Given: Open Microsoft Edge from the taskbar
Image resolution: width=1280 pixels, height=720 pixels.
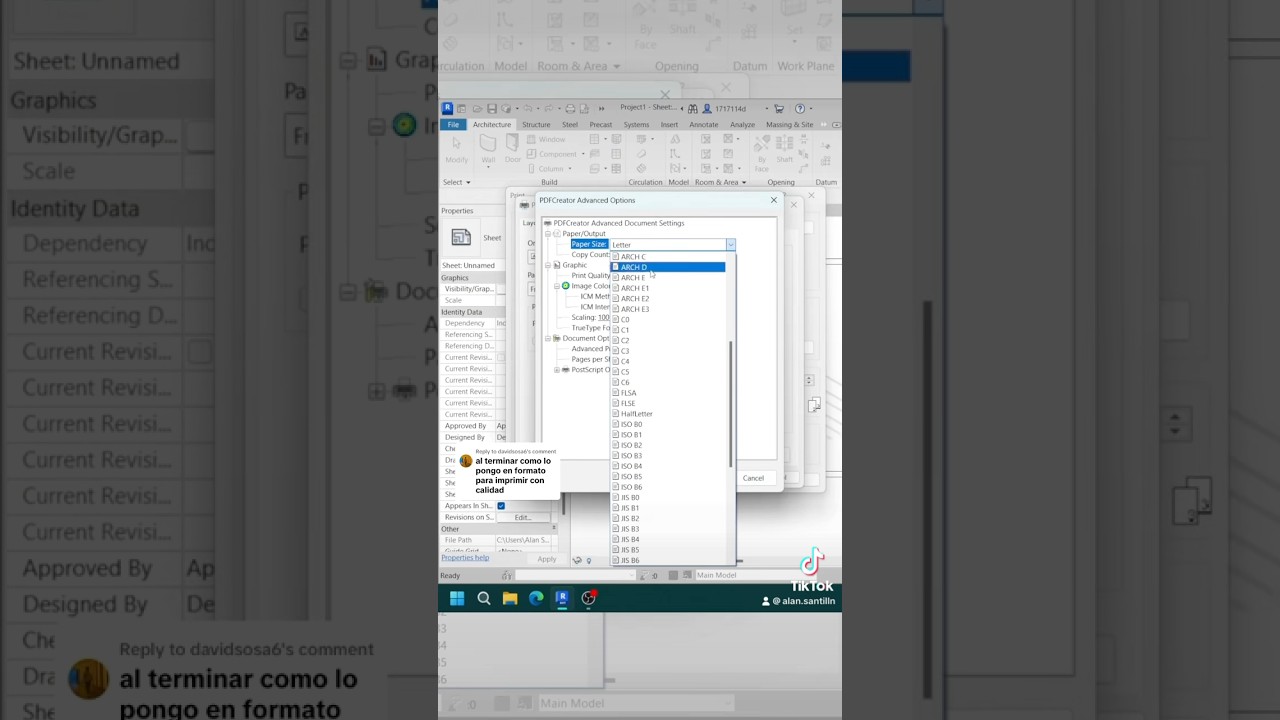Looking at the screenshot, I should pos(536,598).
